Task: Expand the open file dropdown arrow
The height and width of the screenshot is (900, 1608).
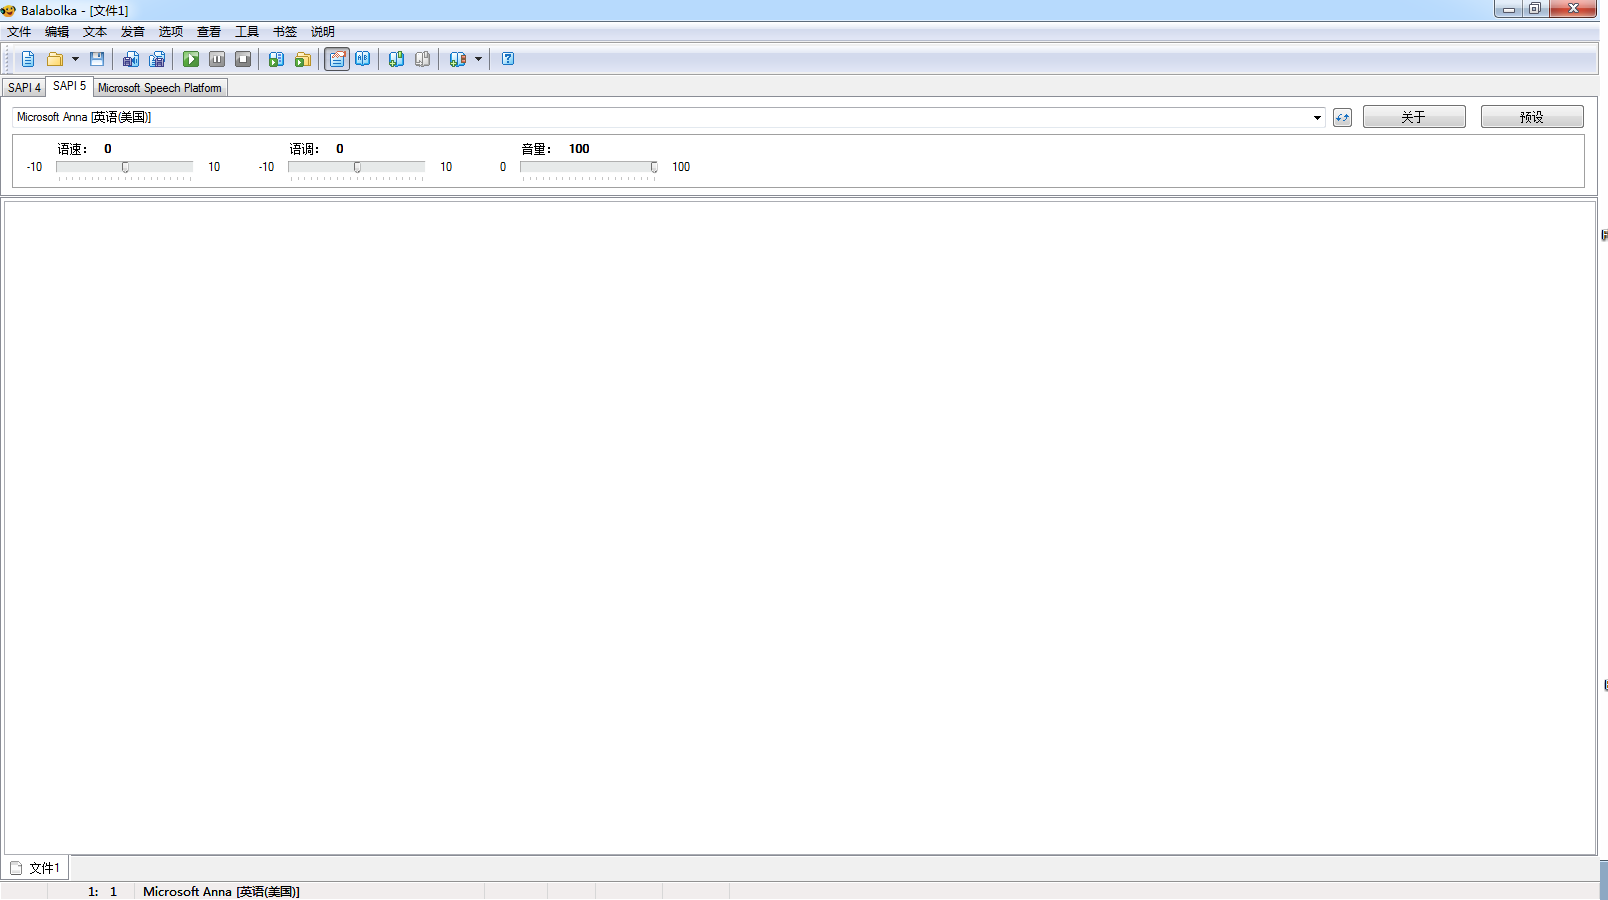Action: pyautogui.click(x=75, y=59)
